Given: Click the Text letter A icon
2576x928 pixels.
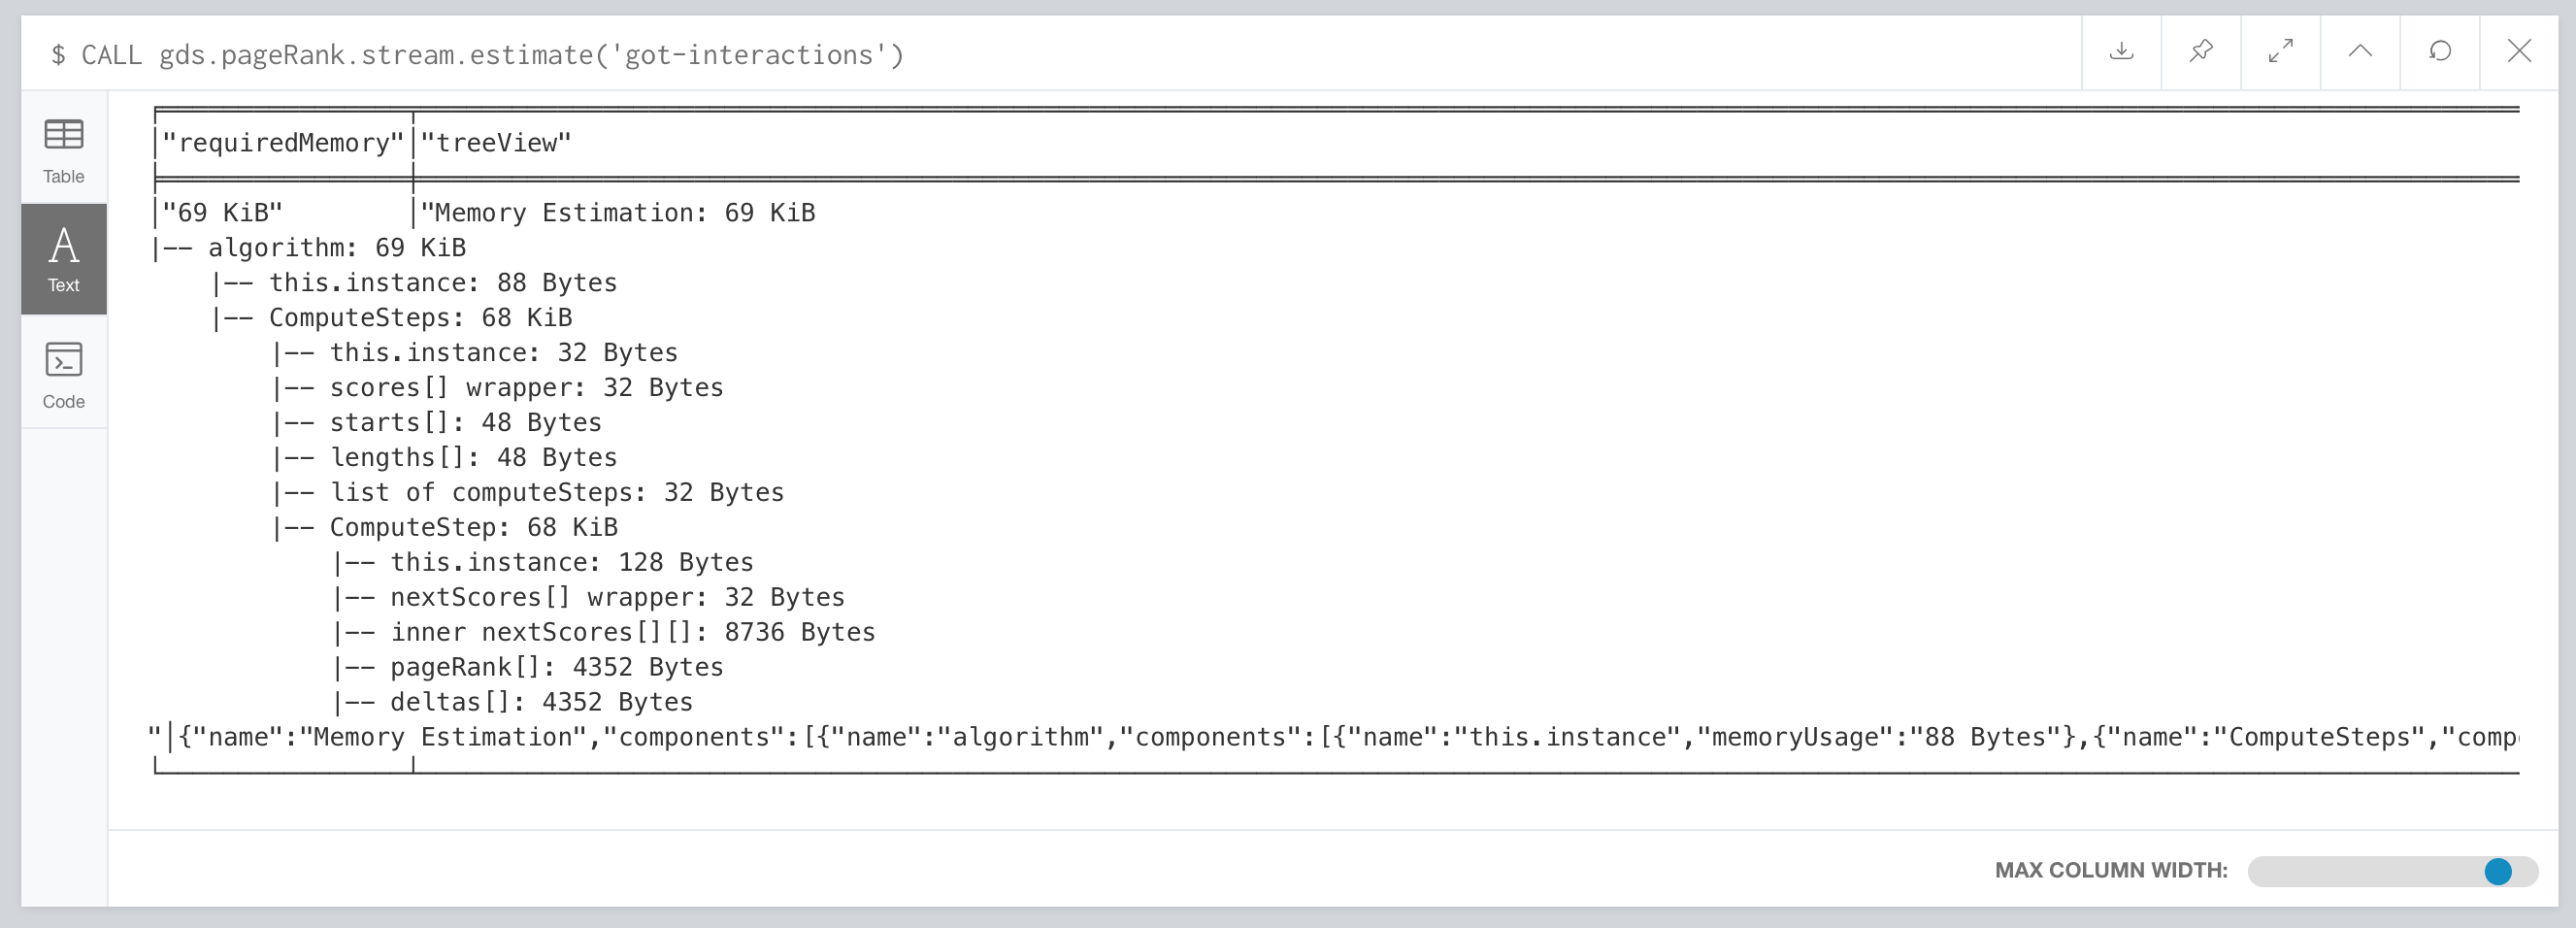Looking at the screenshot, I should pyautogui.click(x=64, y=244).
